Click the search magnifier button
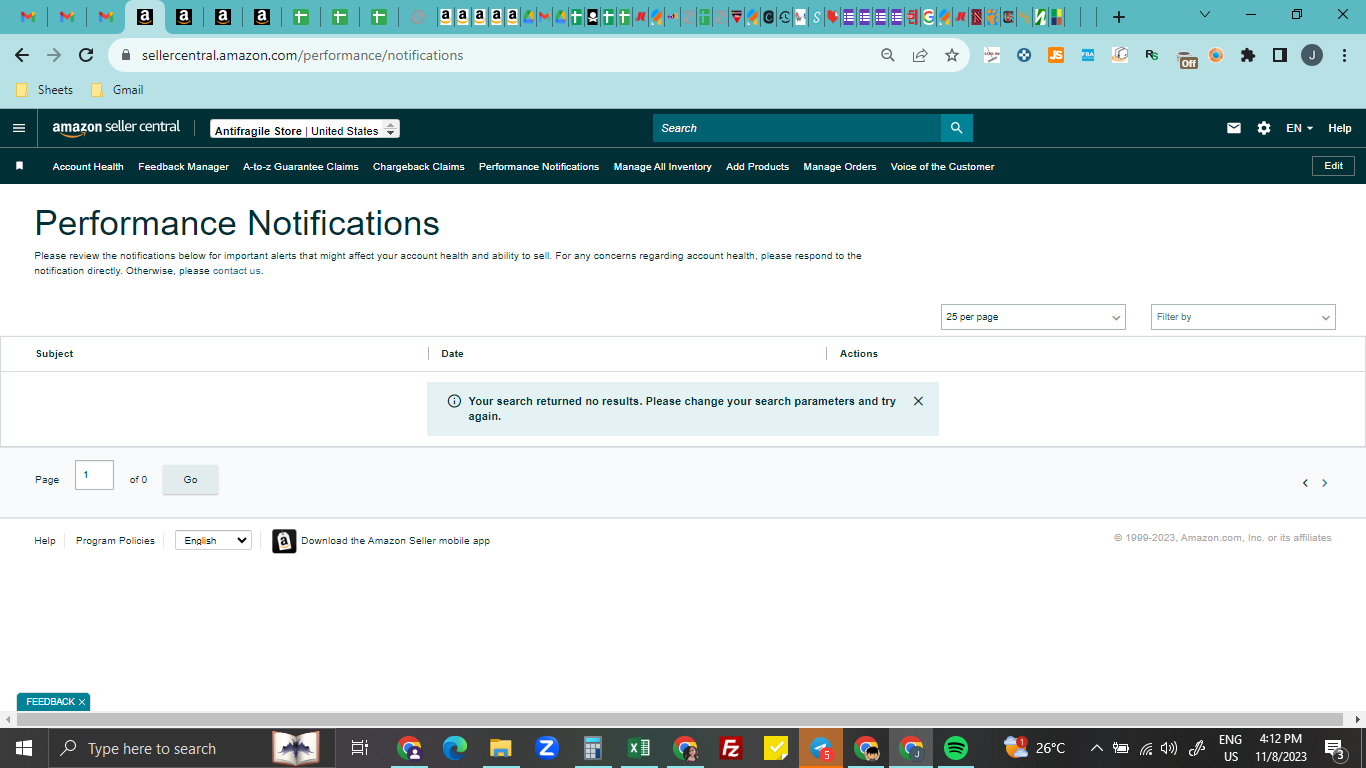1366x768 pixels. [956, 128]
